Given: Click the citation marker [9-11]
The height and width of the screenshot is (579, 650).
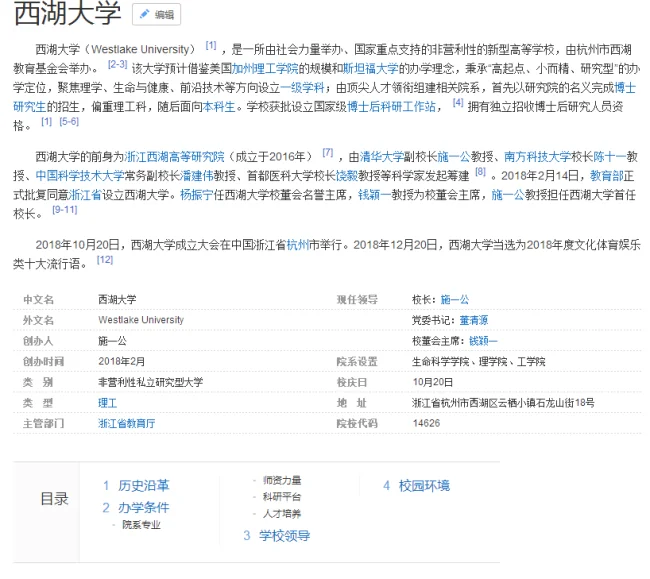Looking at the screenshot, I should click(x=65, y=209).
